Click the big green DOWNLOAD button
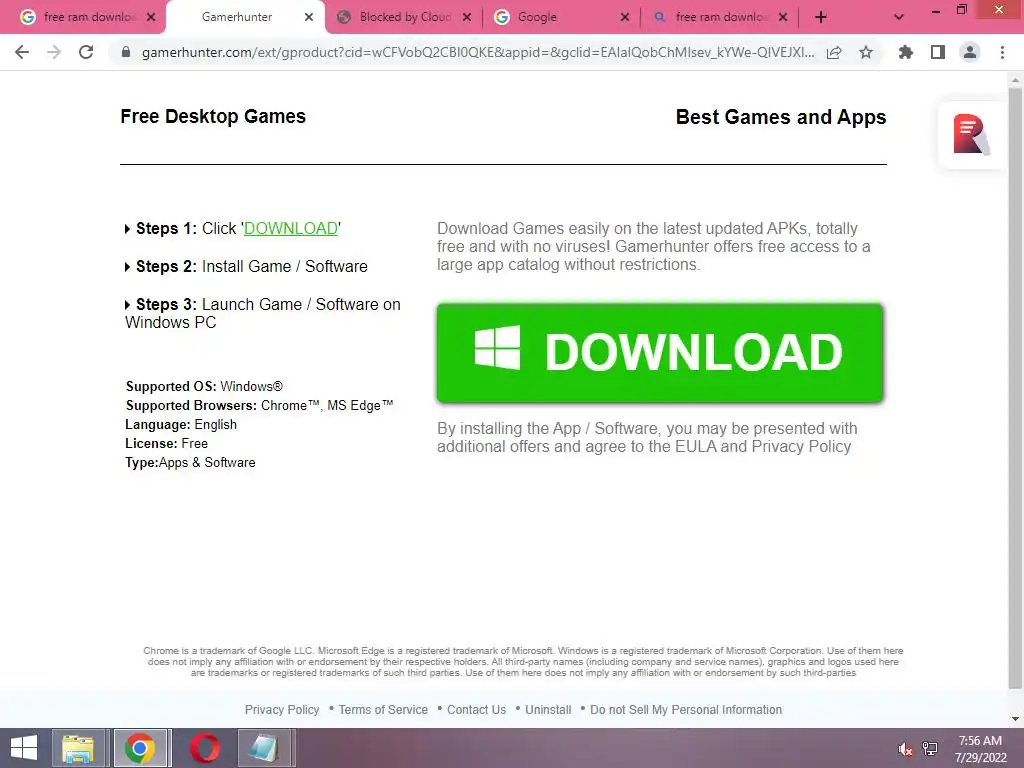 (x=660, y=353)
